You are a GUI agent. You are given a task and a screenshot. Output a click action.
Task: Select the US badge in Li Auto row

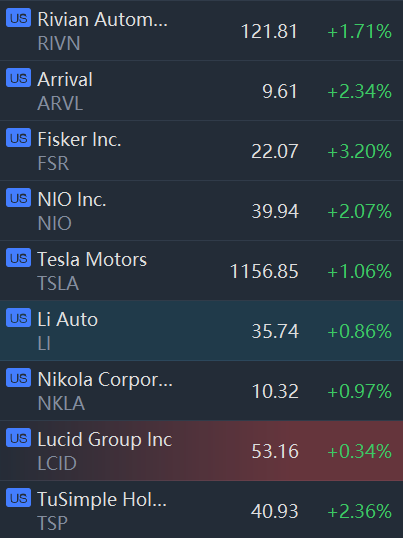(x=19, y=318)
